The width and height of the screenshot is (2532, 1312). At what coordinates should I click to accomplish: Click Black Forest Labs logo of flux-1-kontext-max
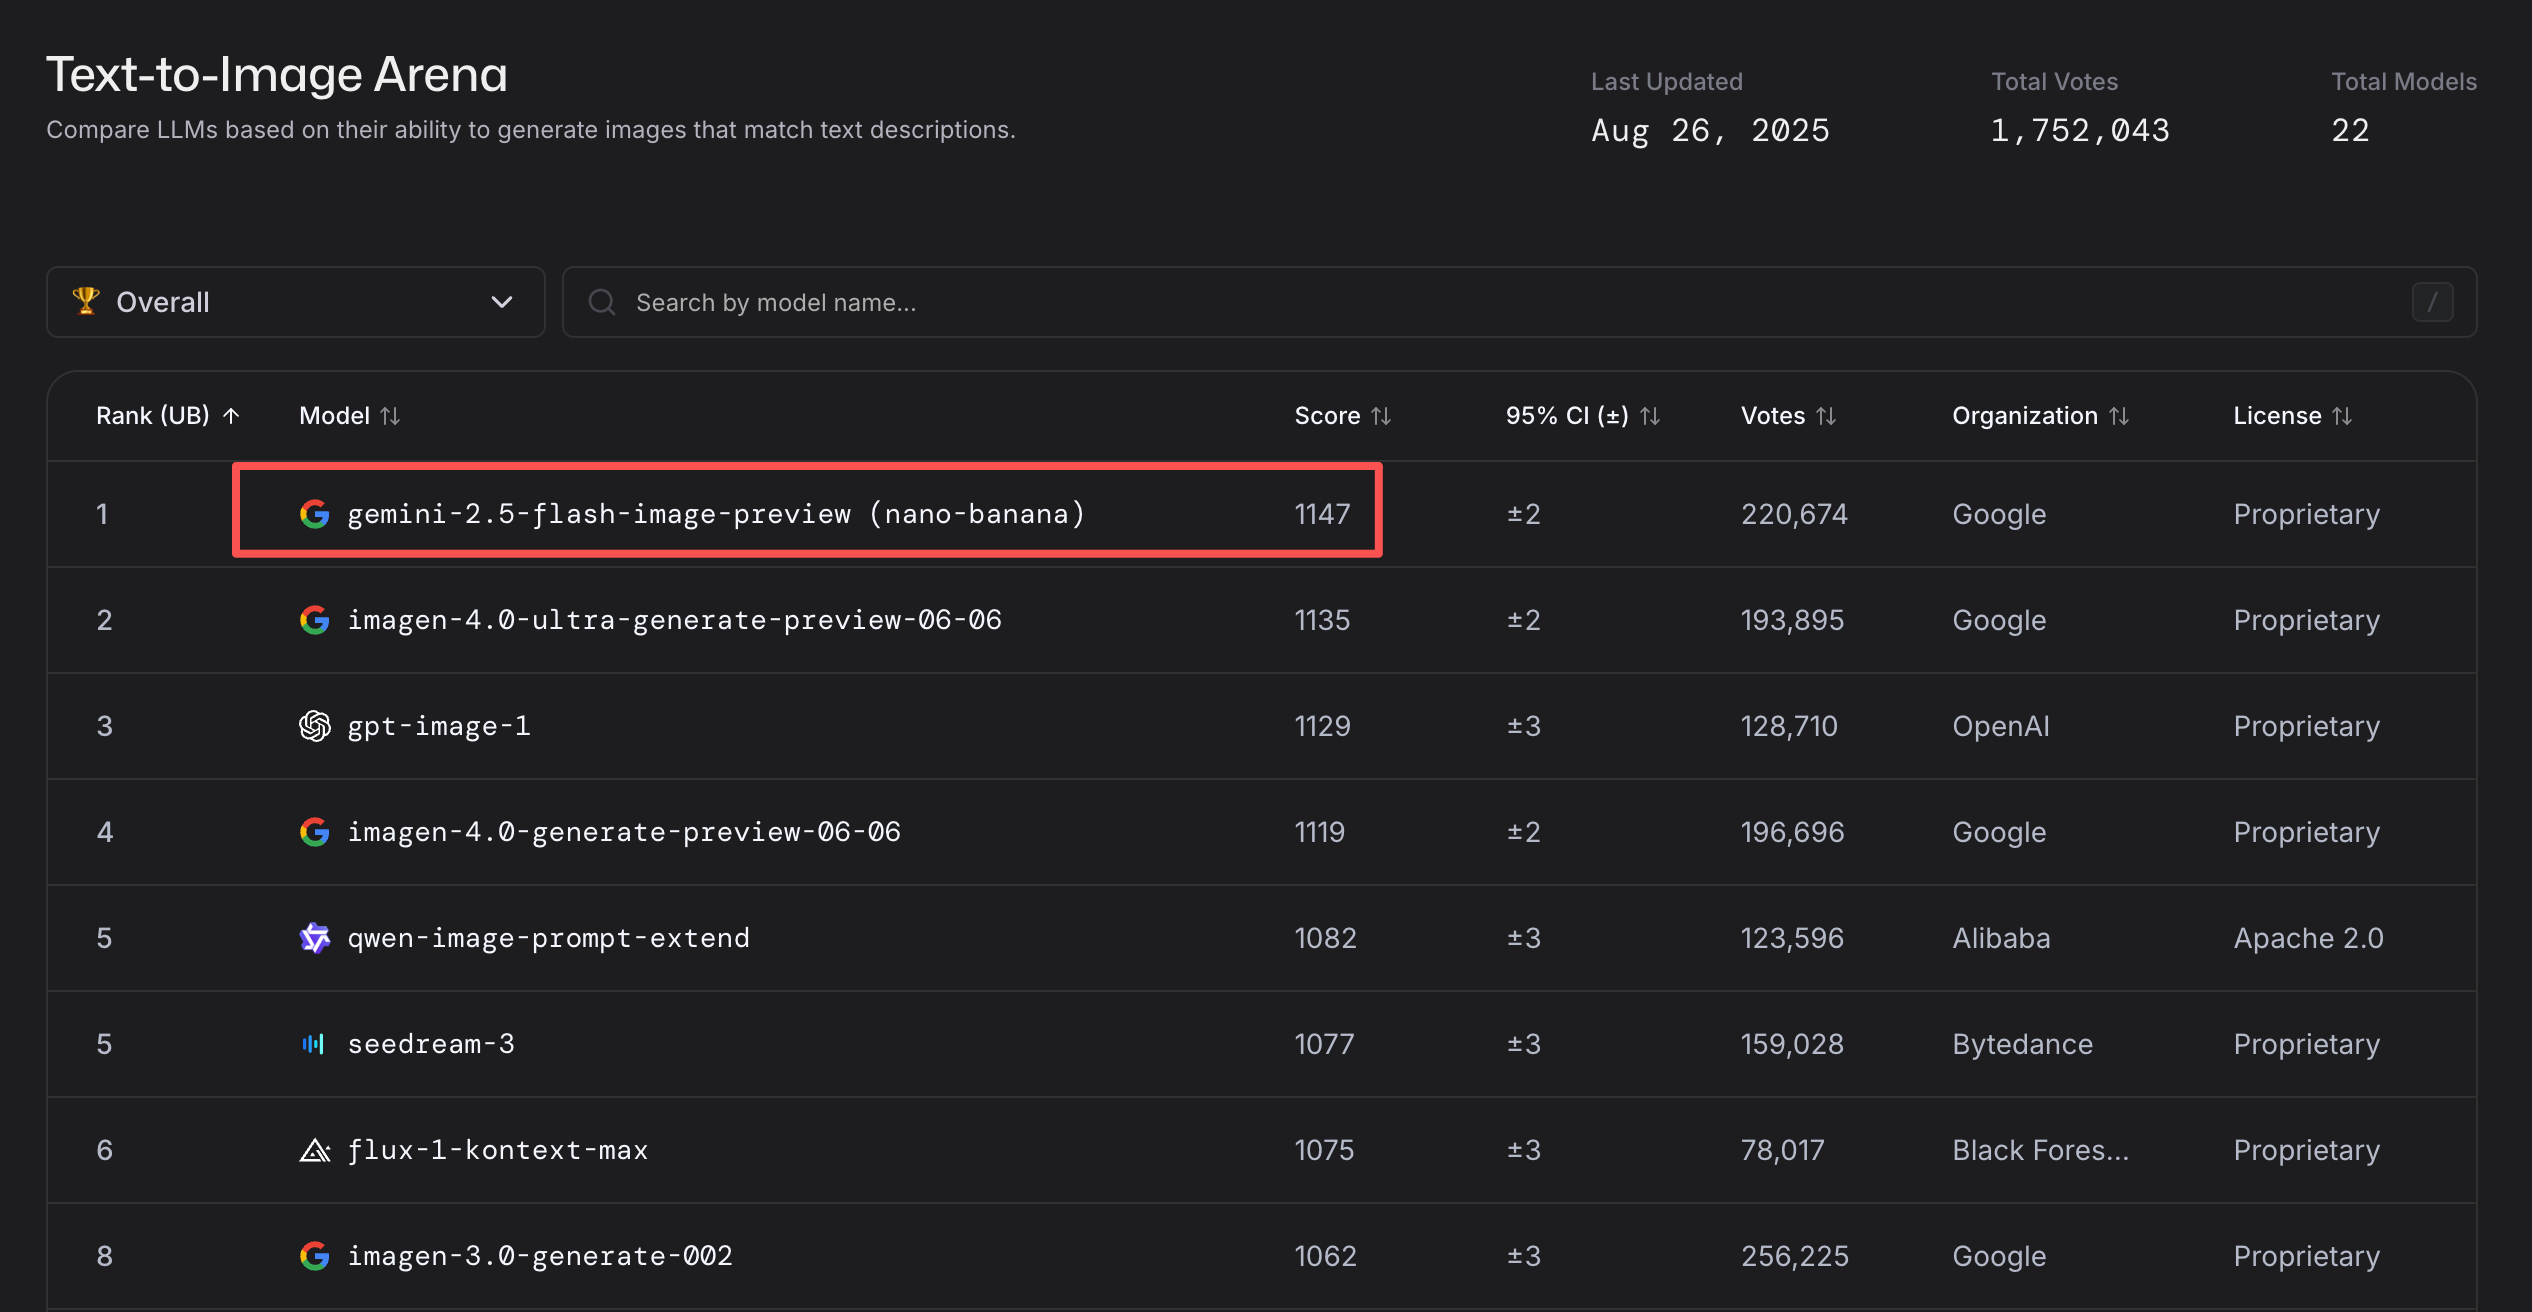(315, 1150)
